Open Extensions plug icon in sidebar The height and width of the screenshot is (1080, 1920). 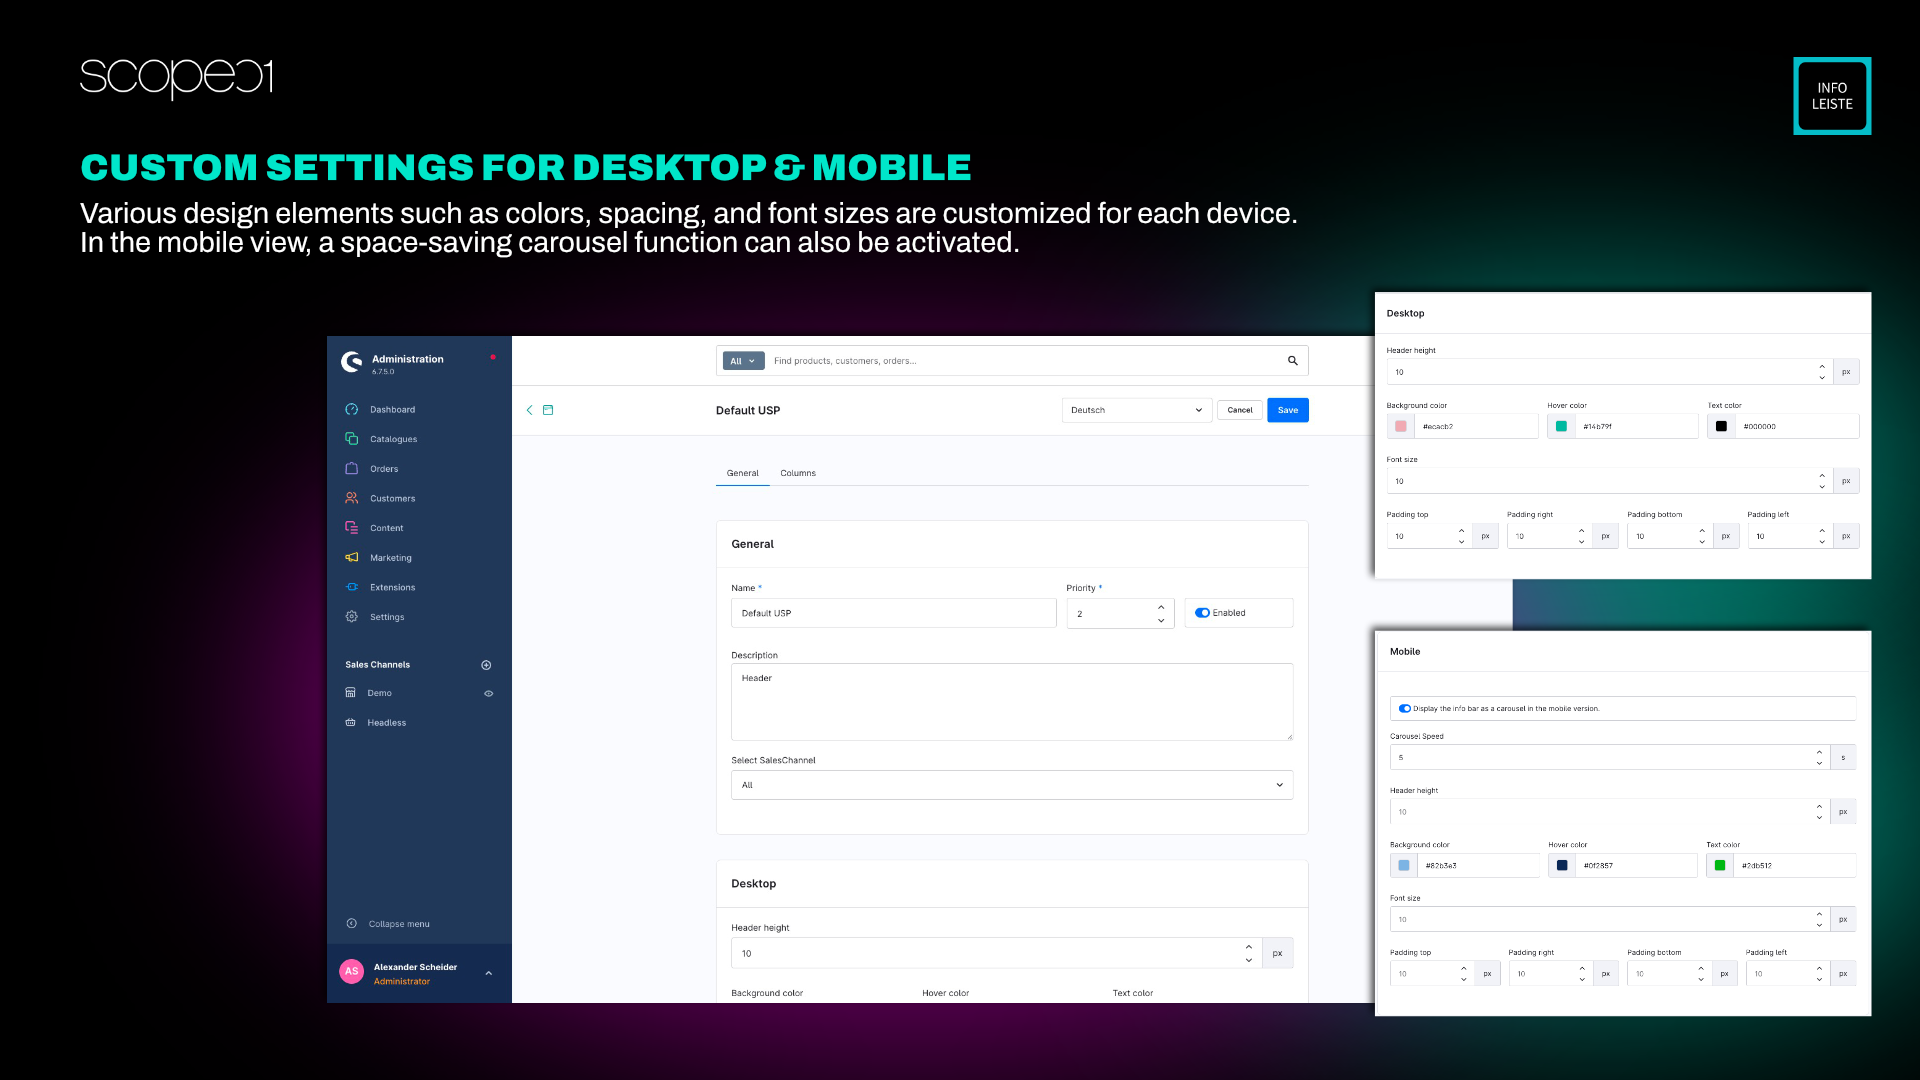click(x=352, y=587)
